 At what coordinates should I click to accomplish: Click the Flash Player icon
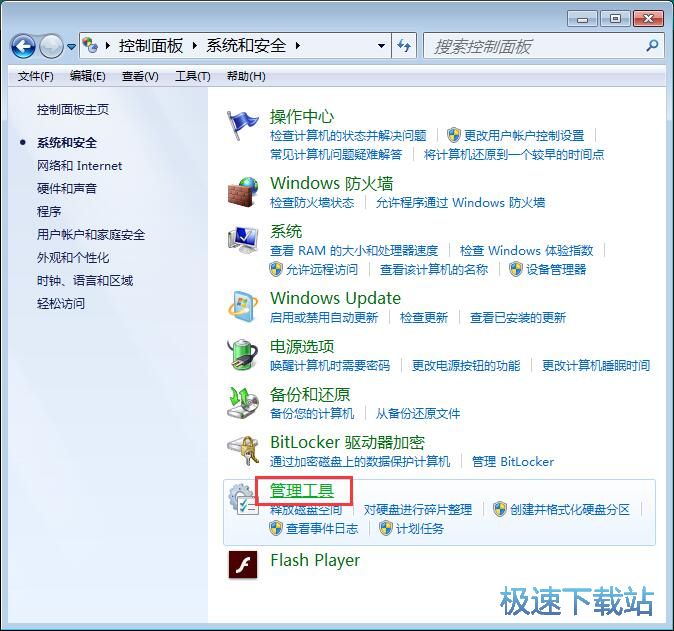tap(243, 564)
